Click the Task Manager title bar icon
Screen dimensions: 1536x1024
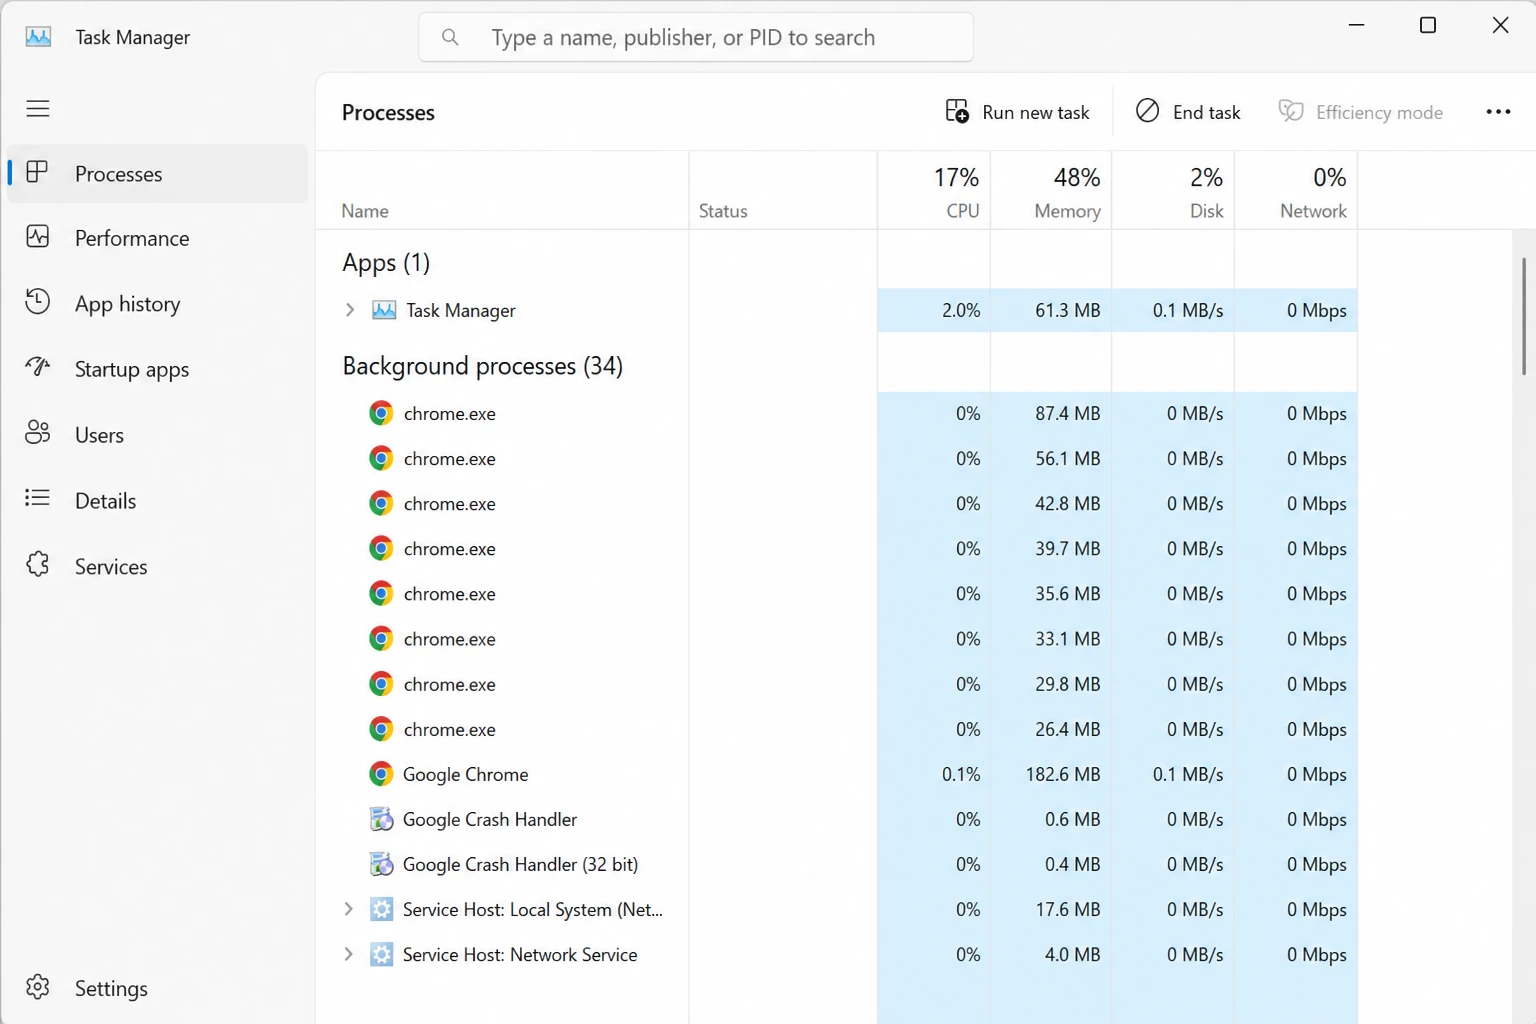38,37
